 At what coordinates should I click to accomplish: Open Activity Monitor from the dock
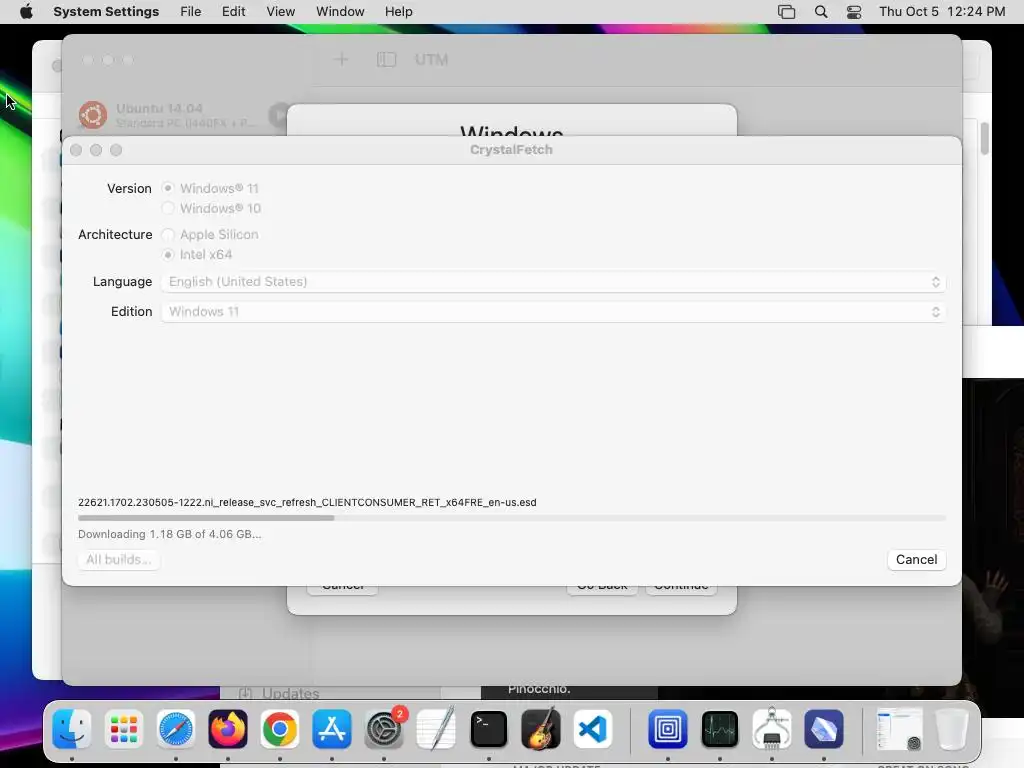point(720,729)
